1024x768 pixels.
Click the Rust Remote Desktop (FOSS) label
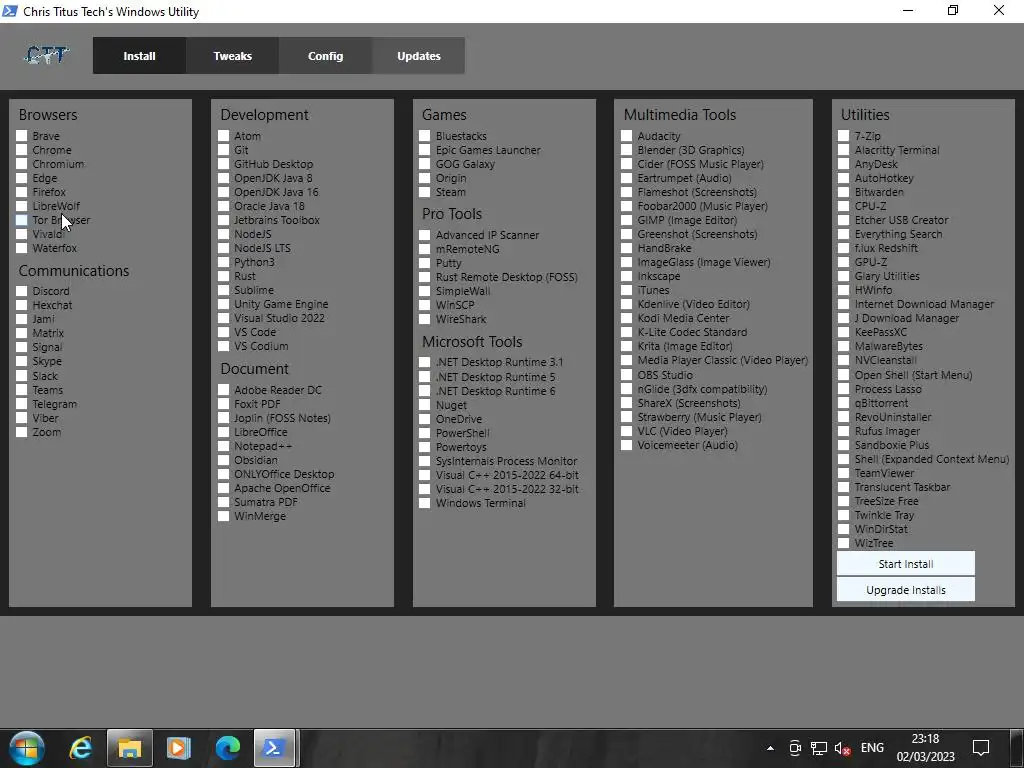507,277
